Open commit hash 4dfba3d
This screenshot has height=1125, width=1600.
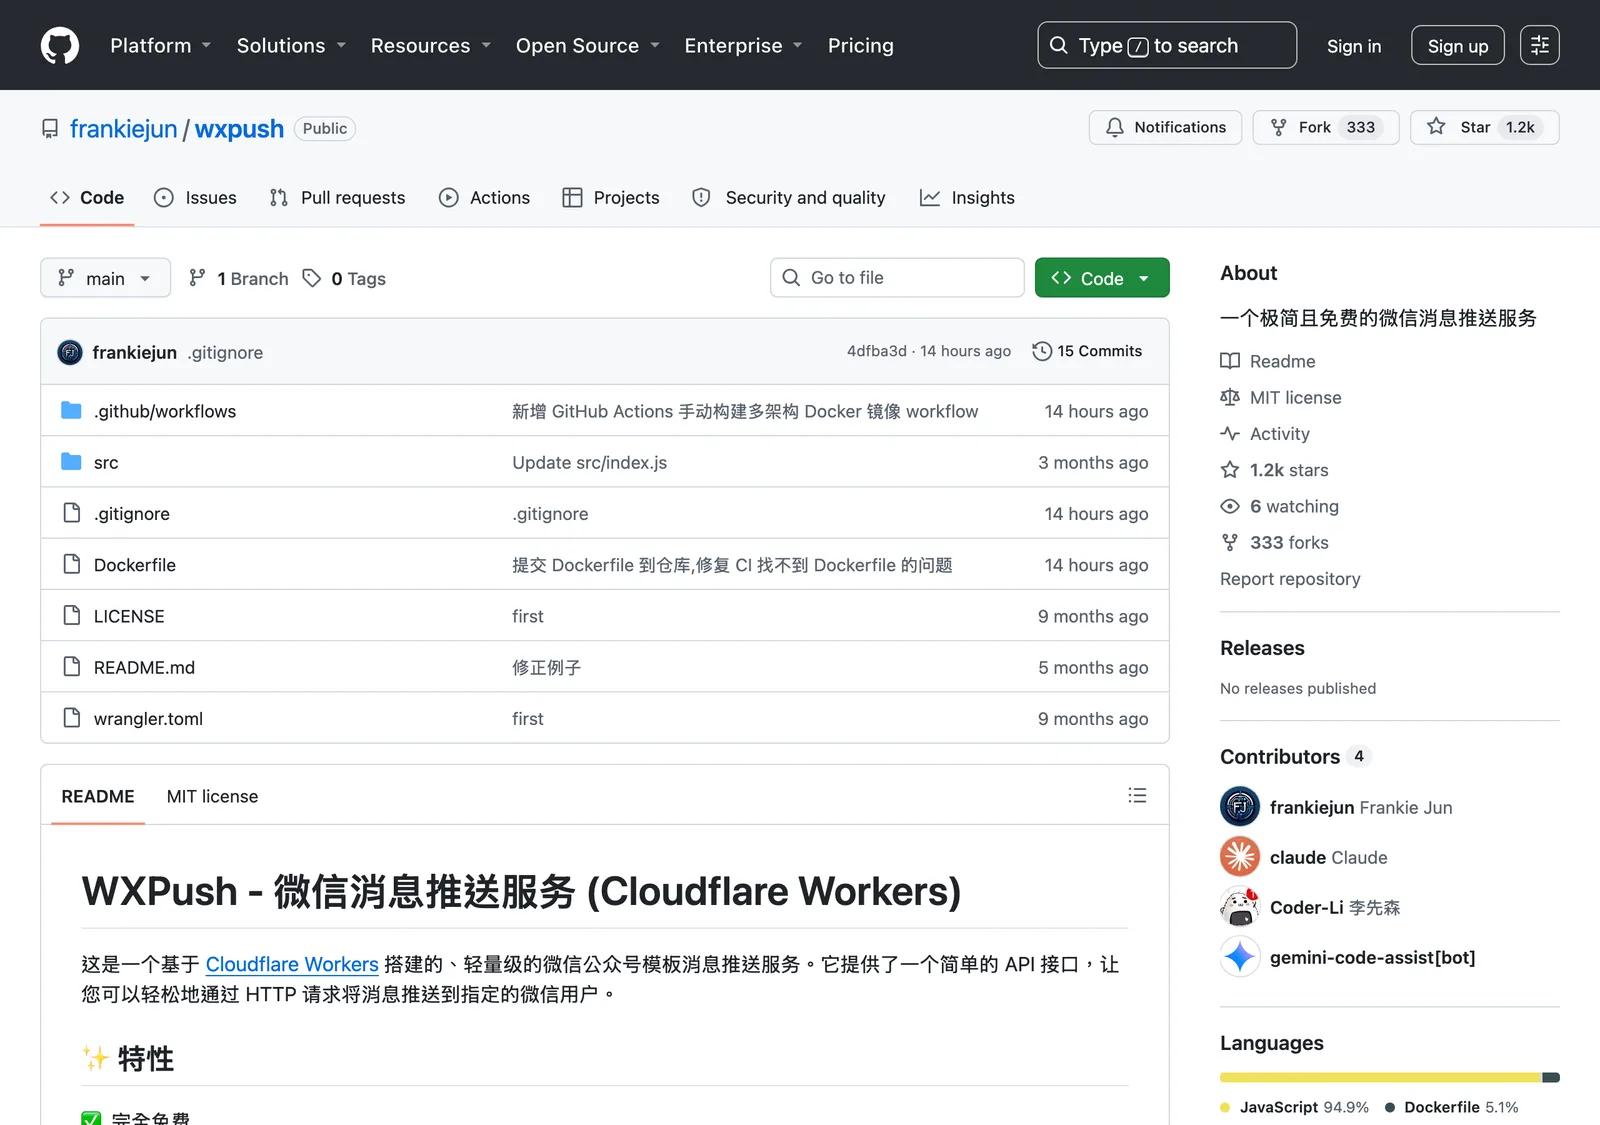pos(876,351)
